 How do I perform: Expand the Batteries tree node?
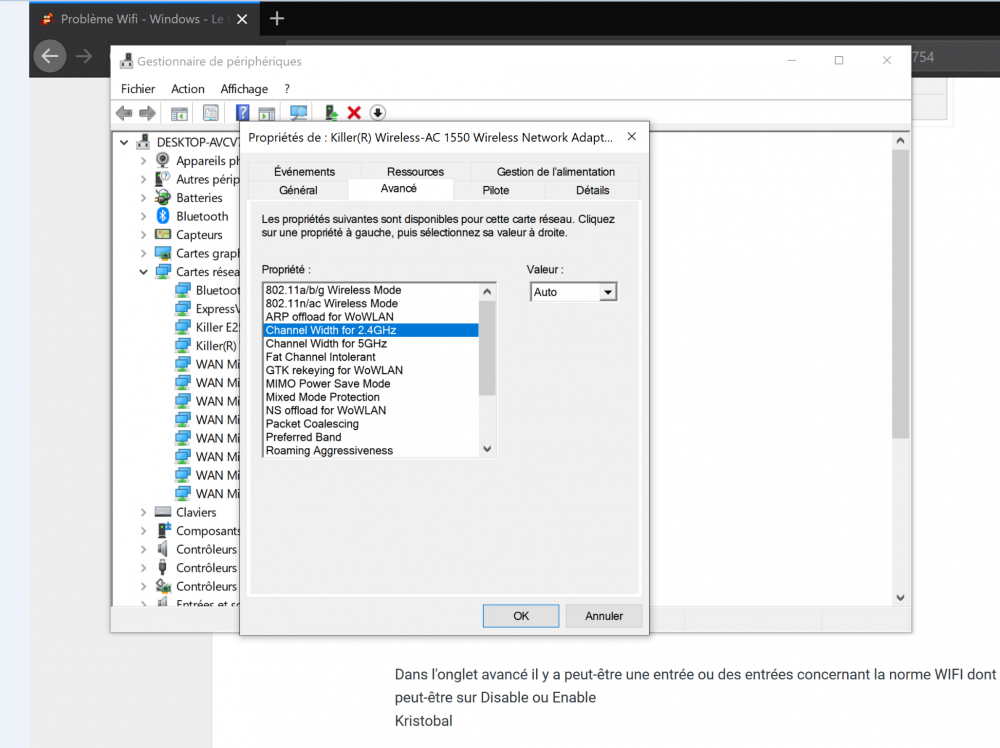pyautogui.click(x=144, y=198)
